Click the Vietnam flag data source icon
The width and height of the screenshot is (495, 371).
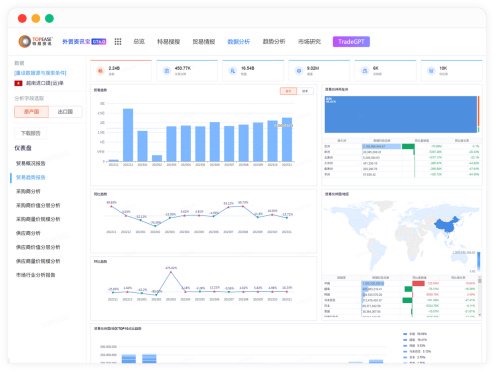[18, 83]
